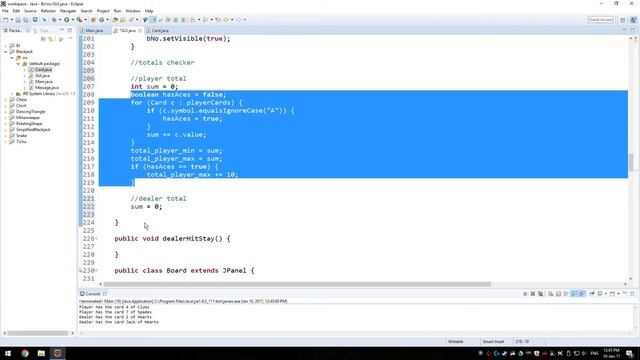Maximize the editor area icon

(x=633, y=30)
